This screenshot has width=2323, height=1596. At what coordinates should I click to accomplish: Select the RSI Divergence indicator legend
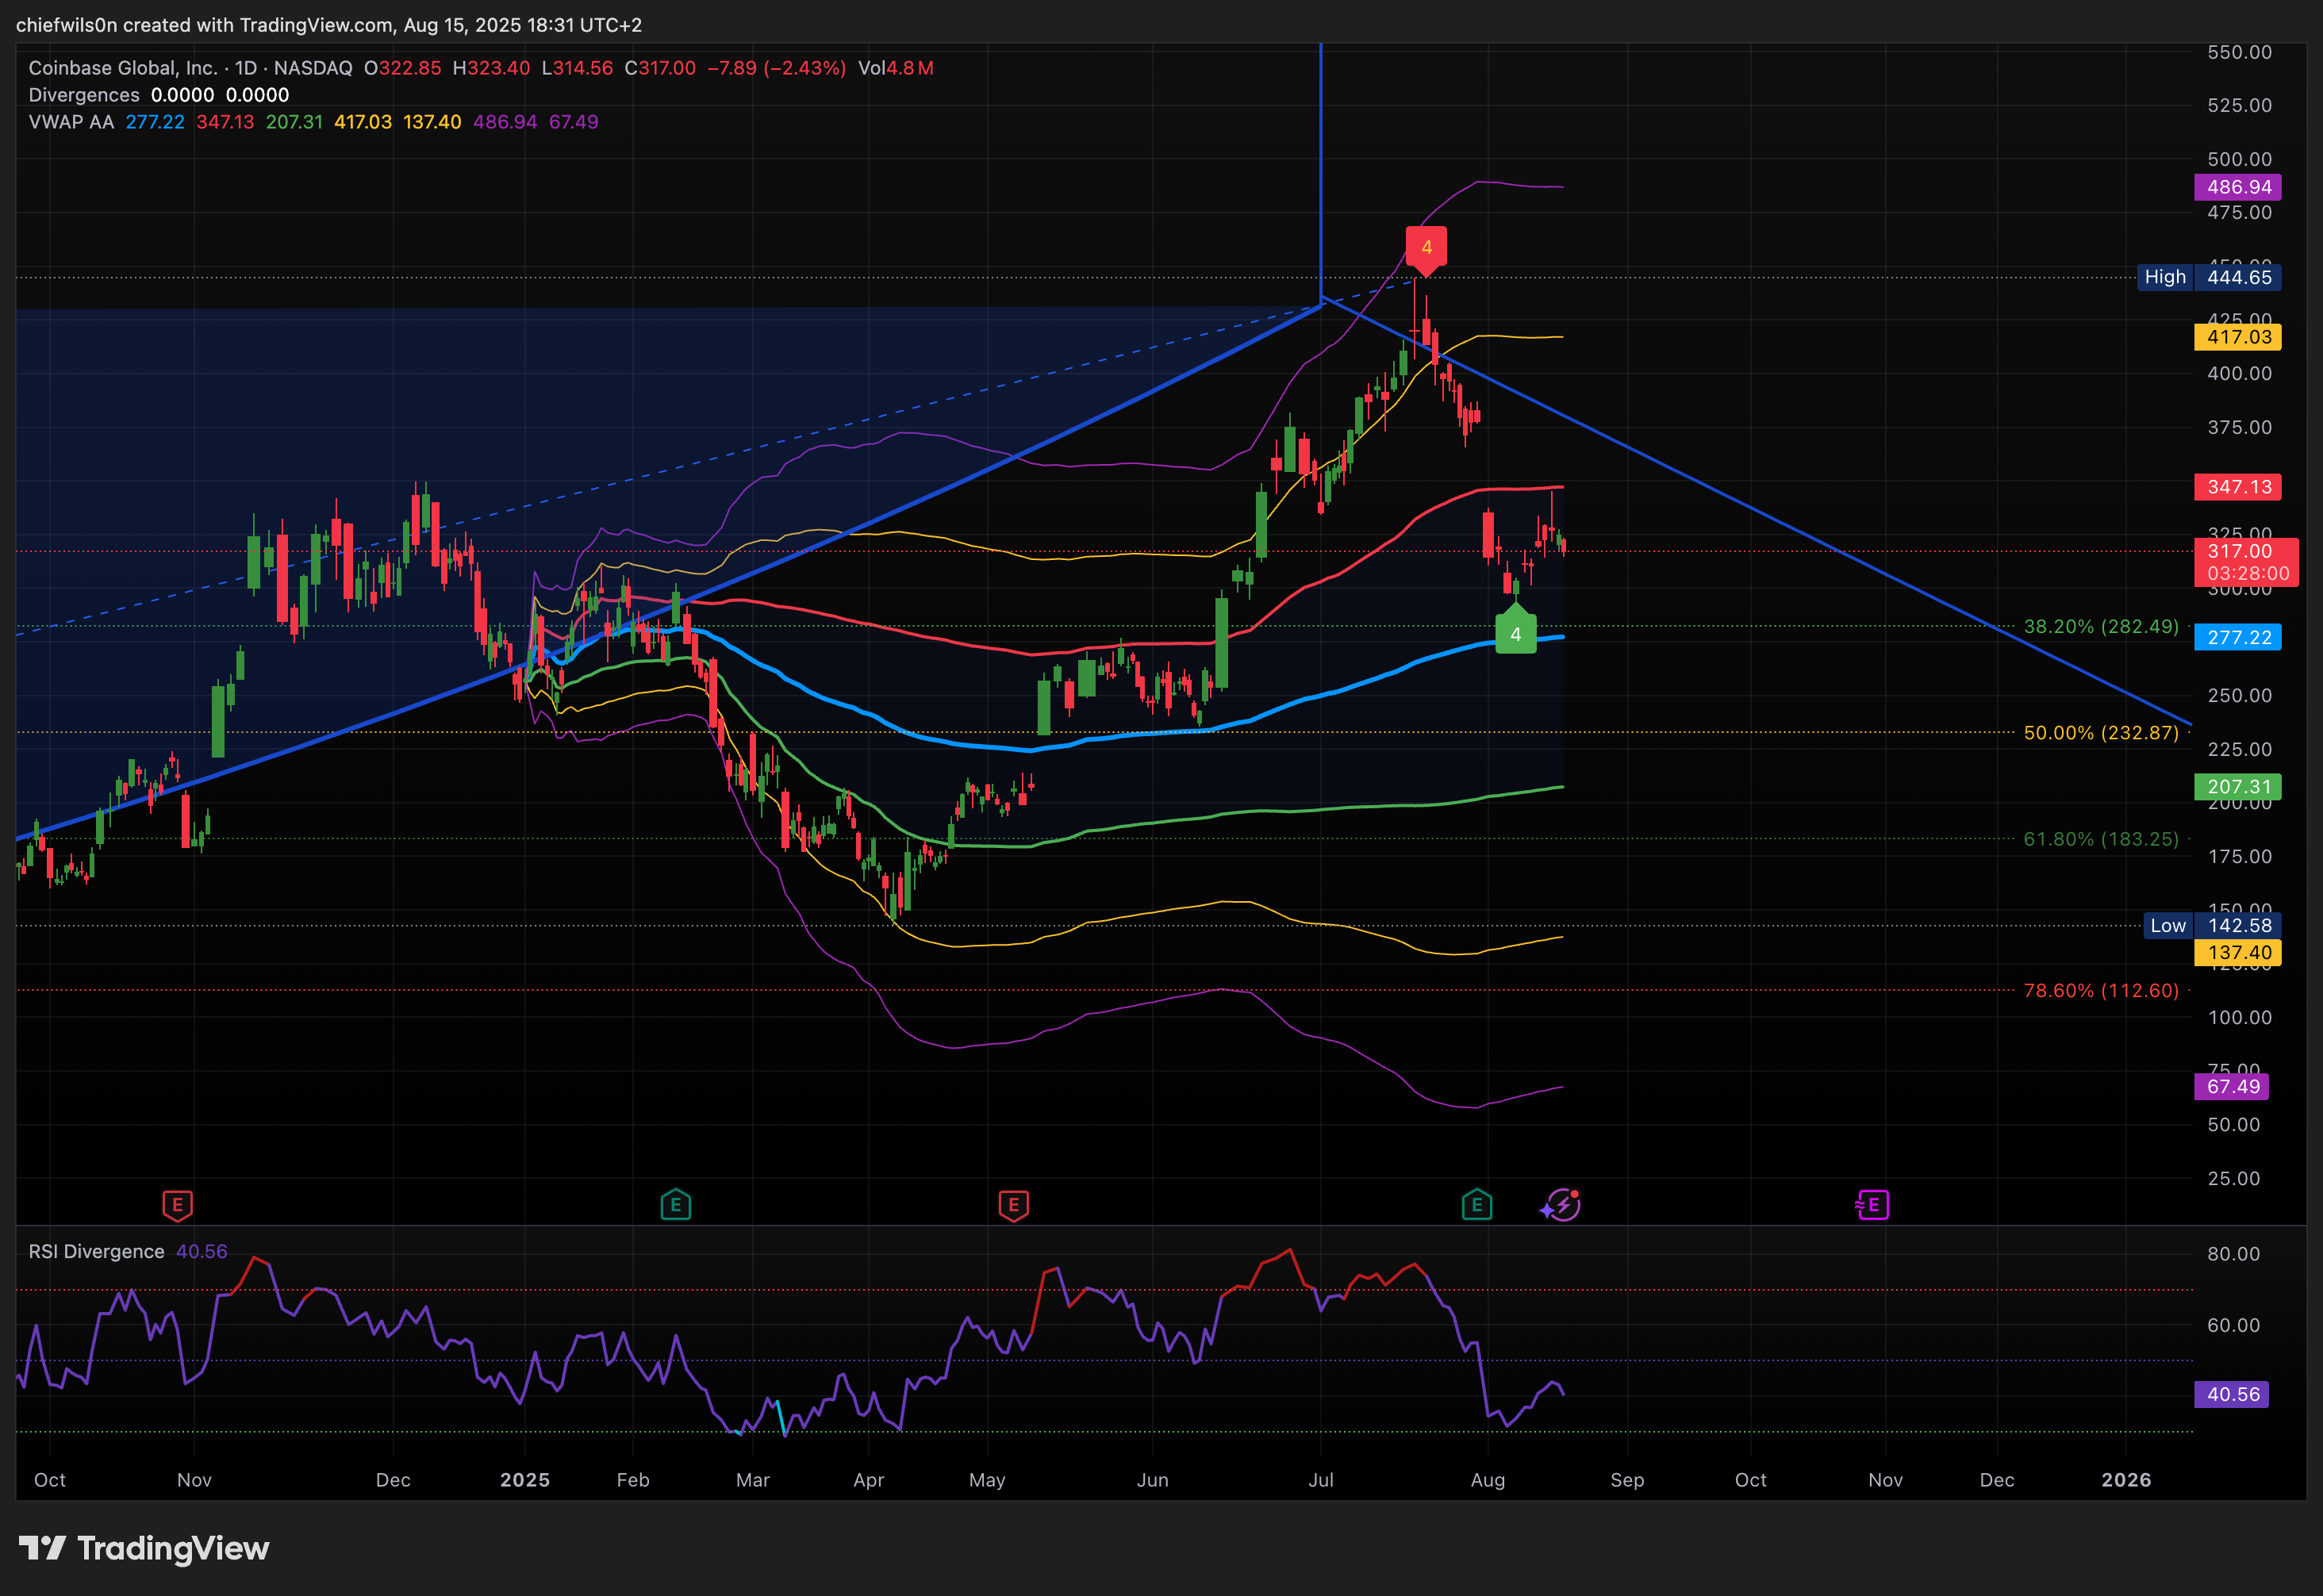(x=96, y=1252)
